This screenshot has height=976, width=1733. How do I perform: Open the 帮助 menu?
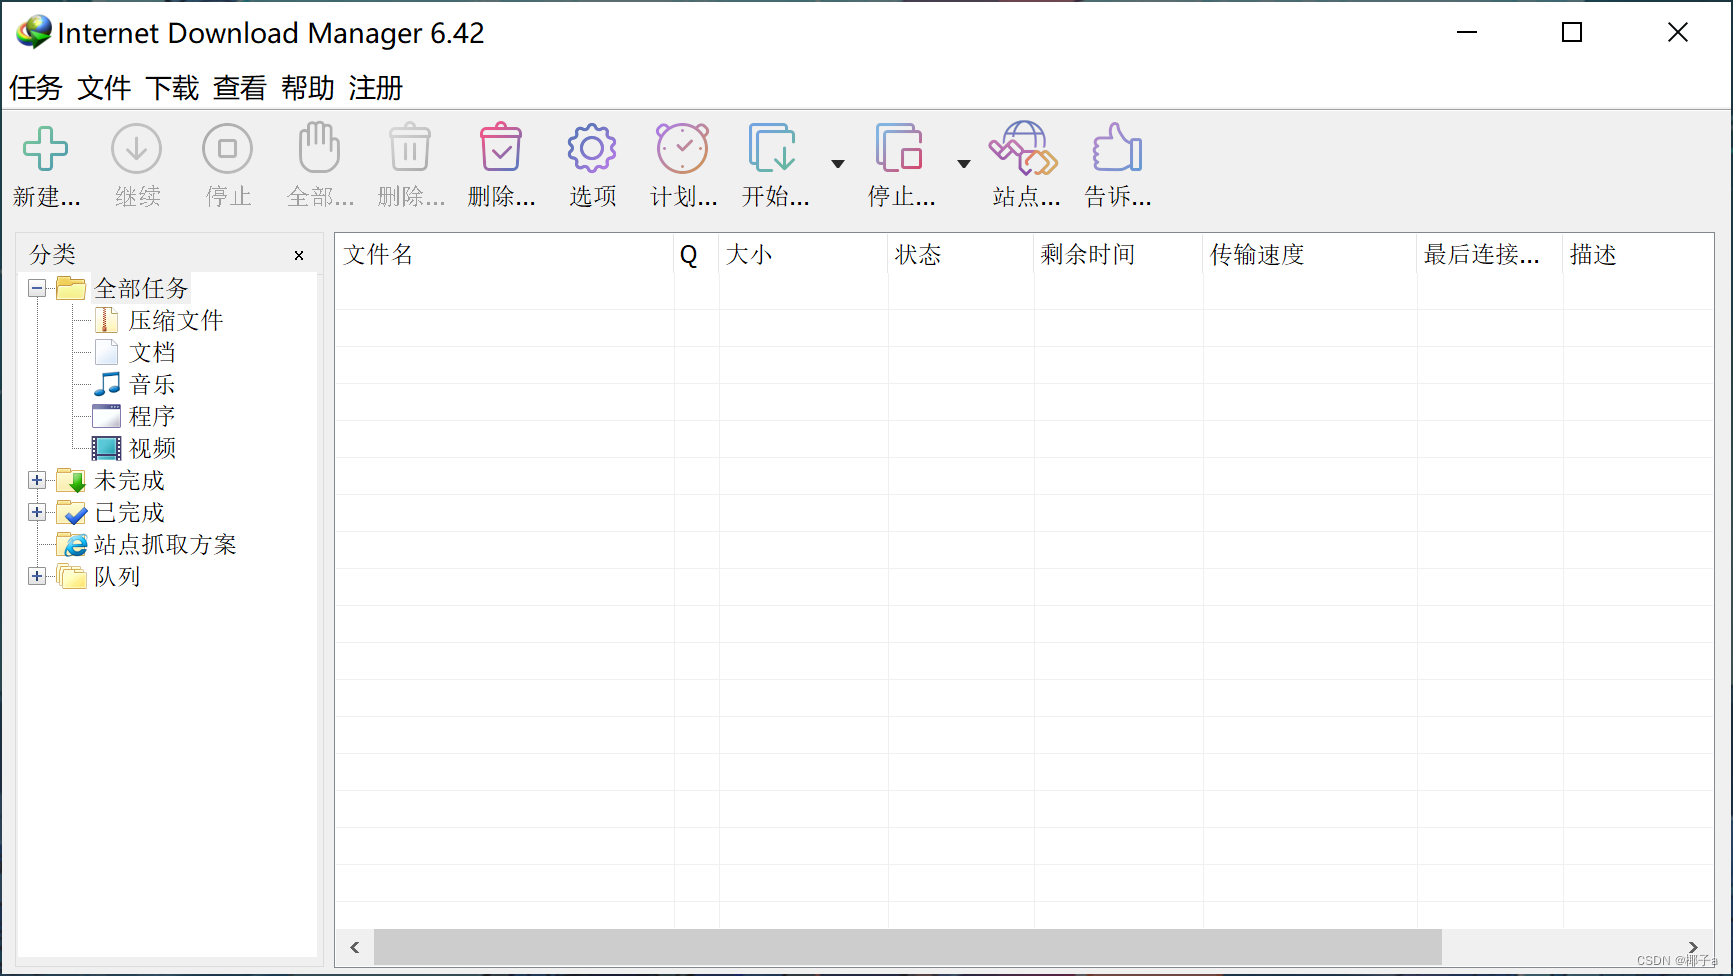(308, 88)
